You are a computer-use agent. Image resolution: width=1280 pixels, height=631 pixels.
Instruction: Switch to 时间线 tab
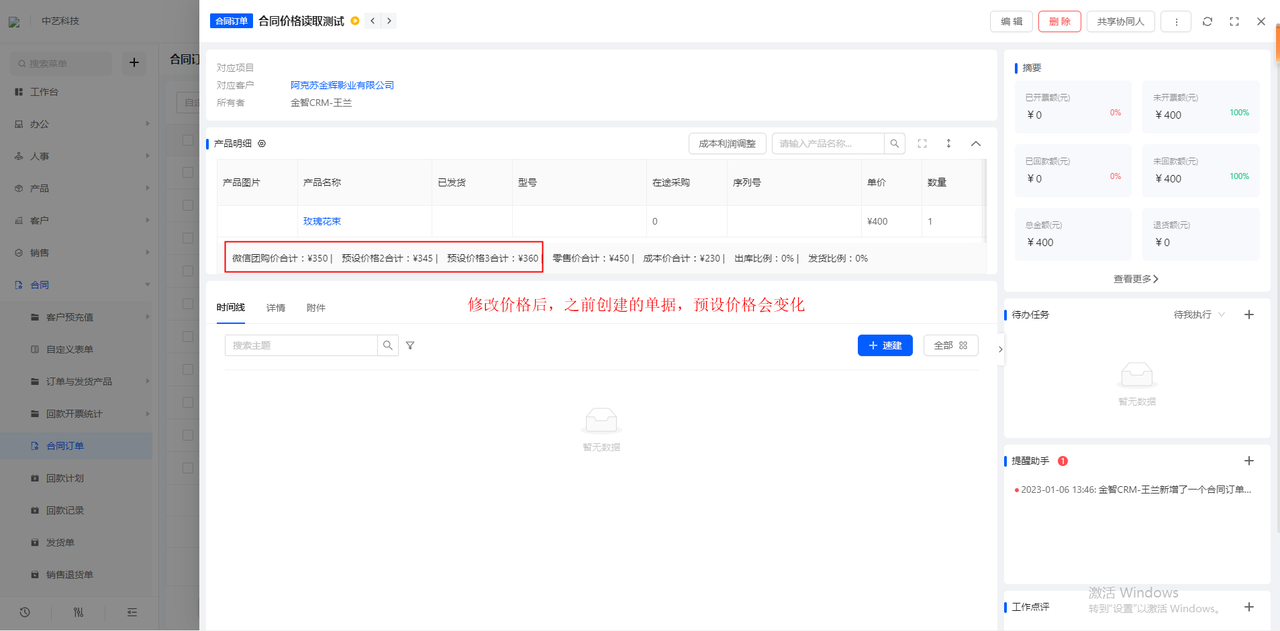pyautogui.click(x=230, y=308)
